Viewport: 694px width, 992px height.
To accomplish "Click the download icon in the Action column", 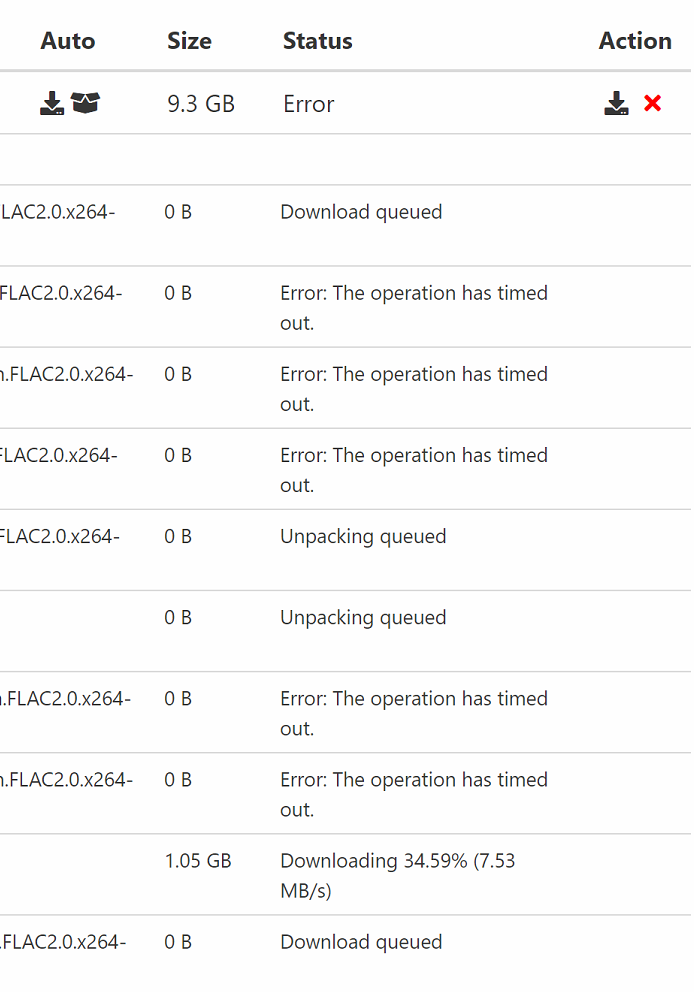I will (x=616, y=102).
